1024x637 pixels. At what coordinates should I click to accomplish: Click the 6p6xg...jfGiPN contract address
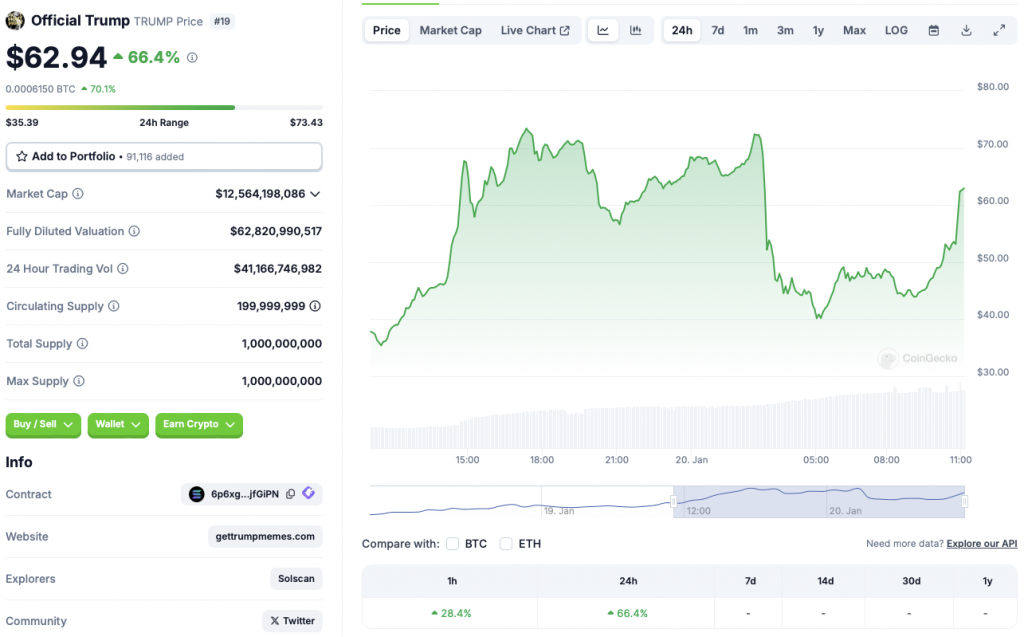point(245,494)
